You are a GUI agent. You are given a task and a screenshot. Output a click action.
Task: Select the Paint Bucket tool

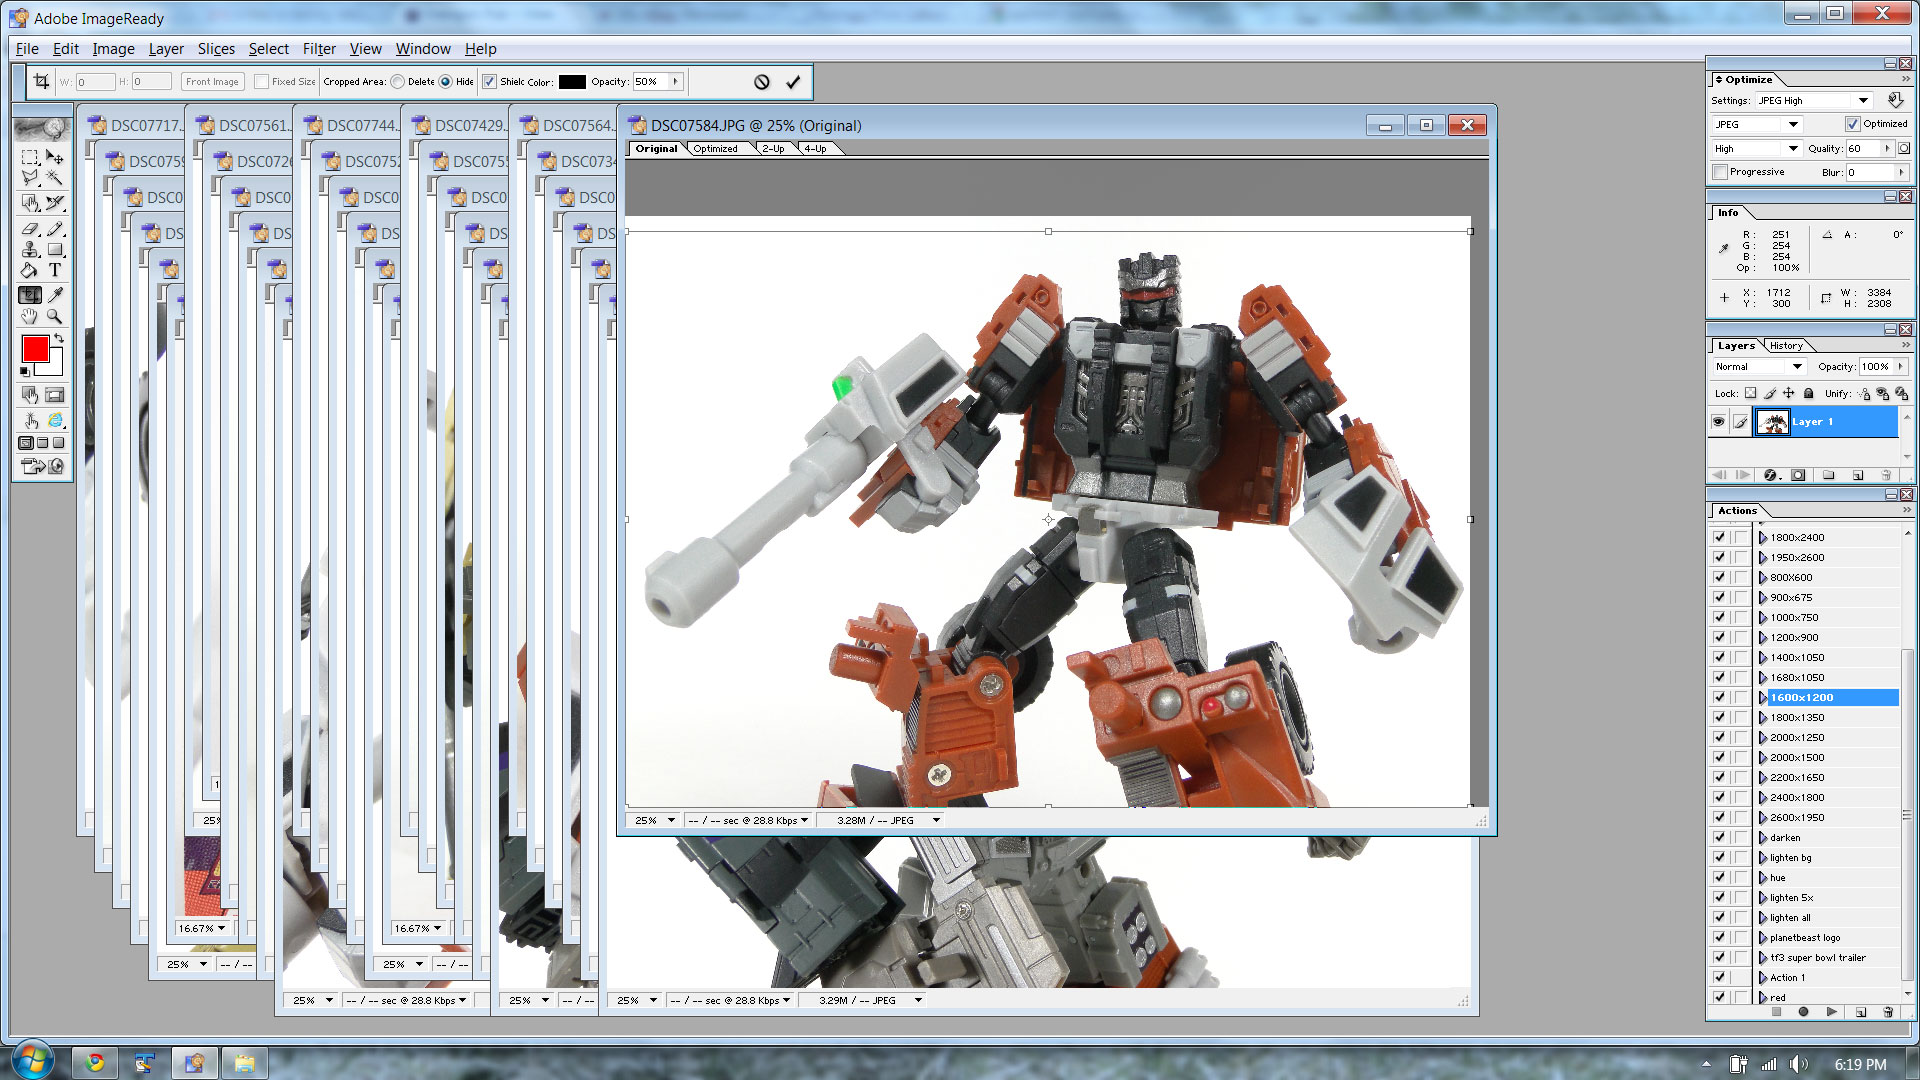pos(30,270)
